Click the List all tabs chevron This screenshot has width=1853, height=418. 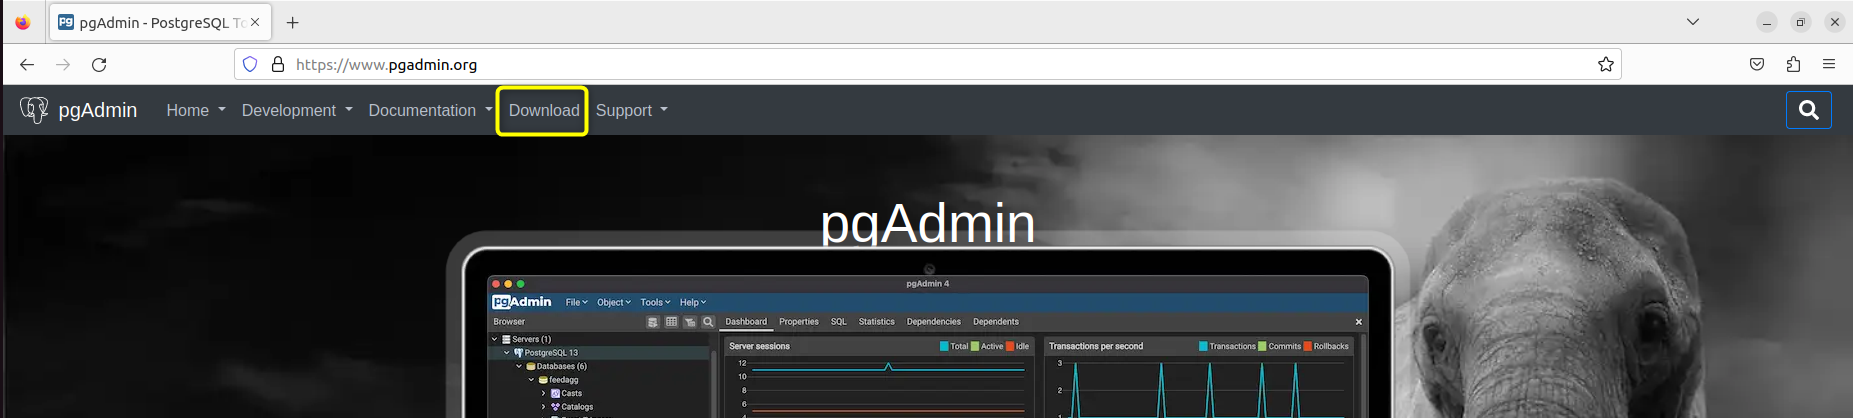click(1692, 22)
